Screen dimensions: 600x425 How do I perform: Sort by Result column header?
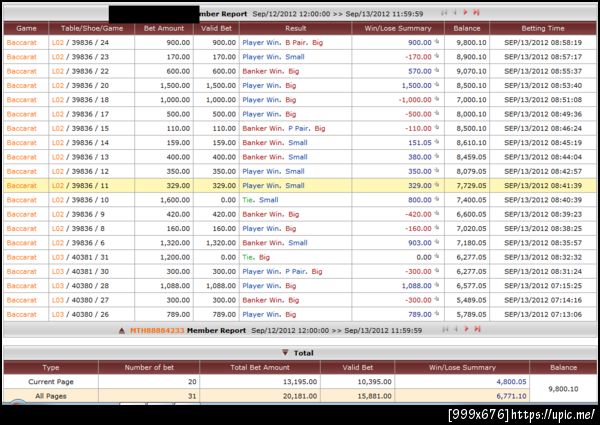pos(295,28)
